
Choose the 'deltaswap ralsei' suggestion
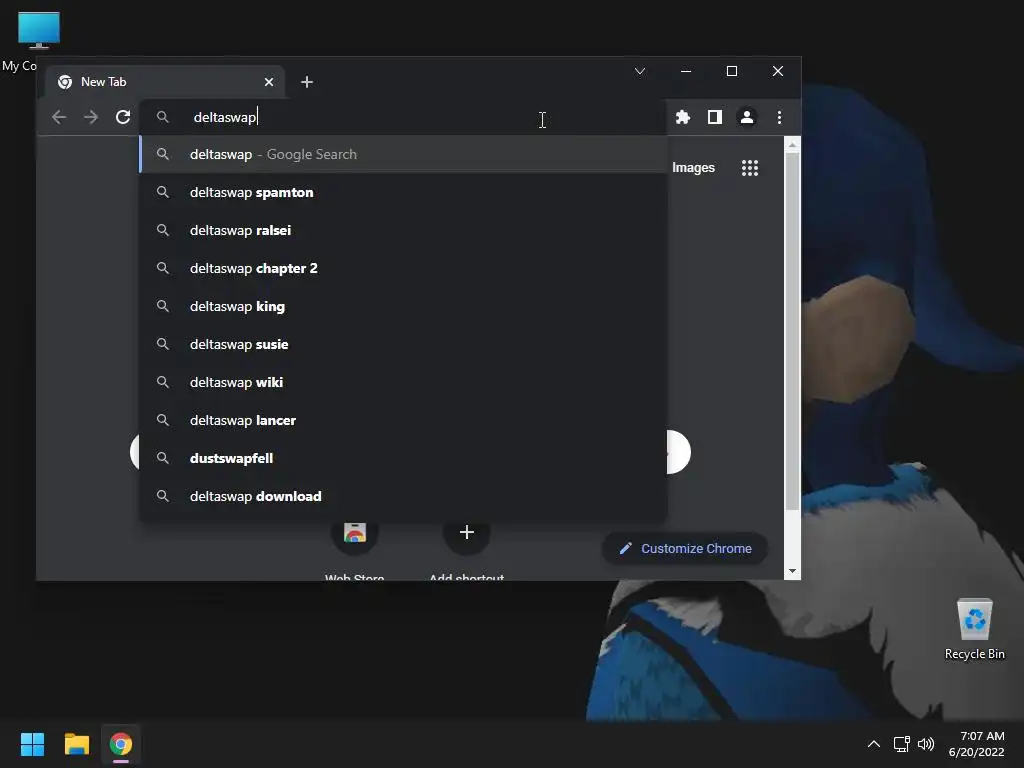pos(404,230)
